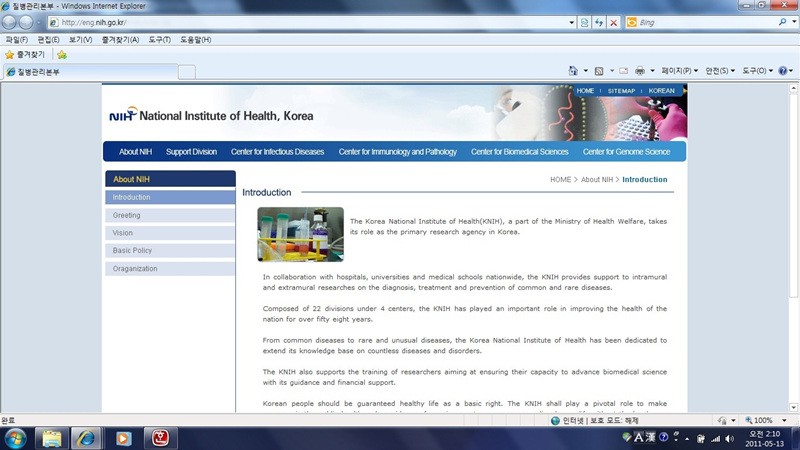Open Center for Immunology and Pathology

(x=397, y=152)
